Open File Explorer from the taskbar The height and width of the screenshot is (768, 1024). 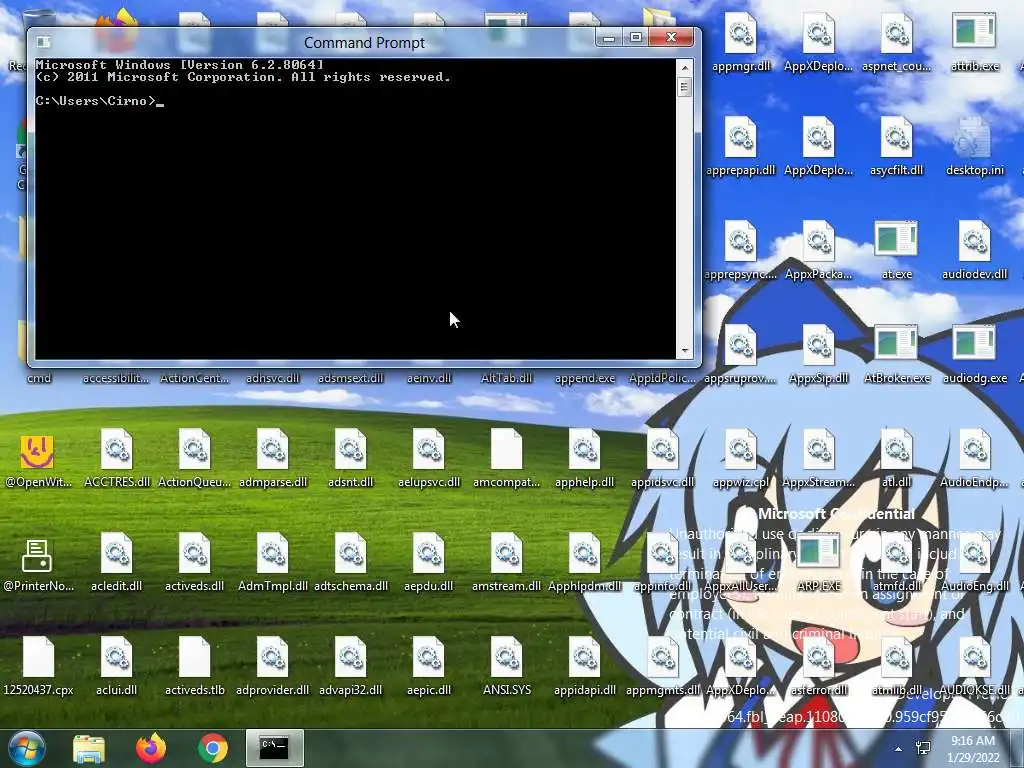[89, 749]
